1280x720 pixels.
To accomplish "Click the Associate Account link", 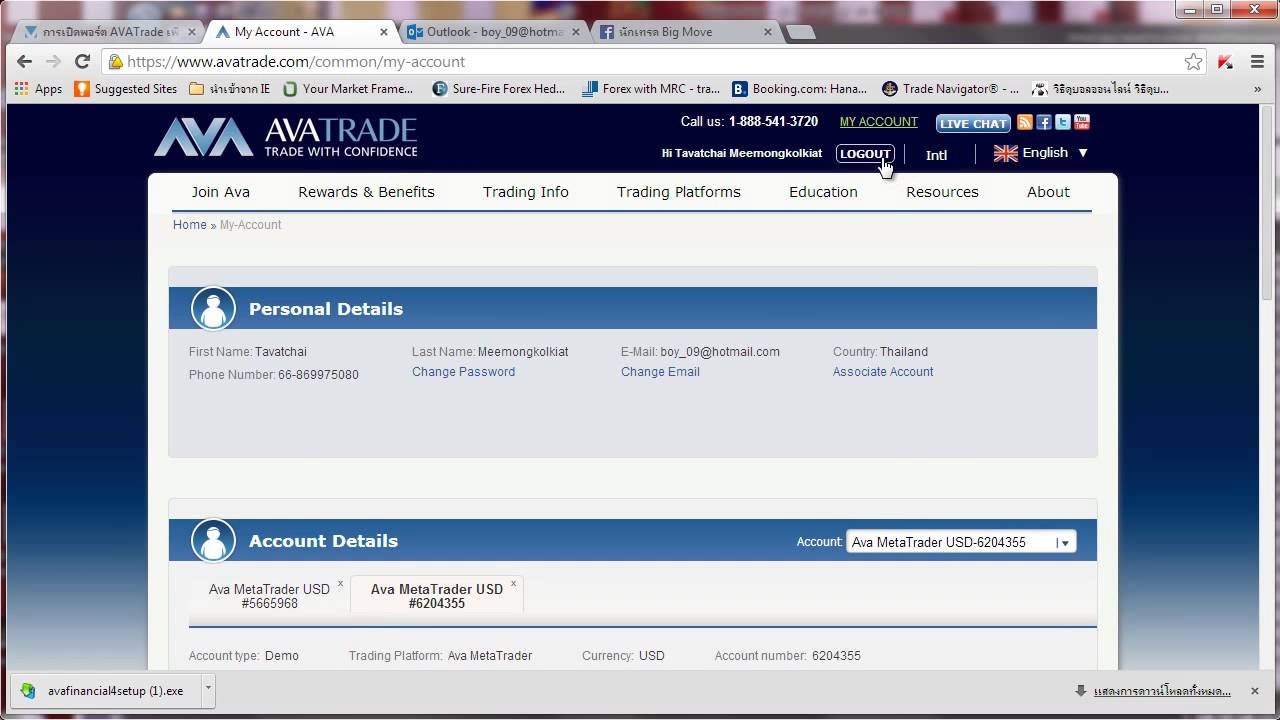I will click(x=883, y=372).
